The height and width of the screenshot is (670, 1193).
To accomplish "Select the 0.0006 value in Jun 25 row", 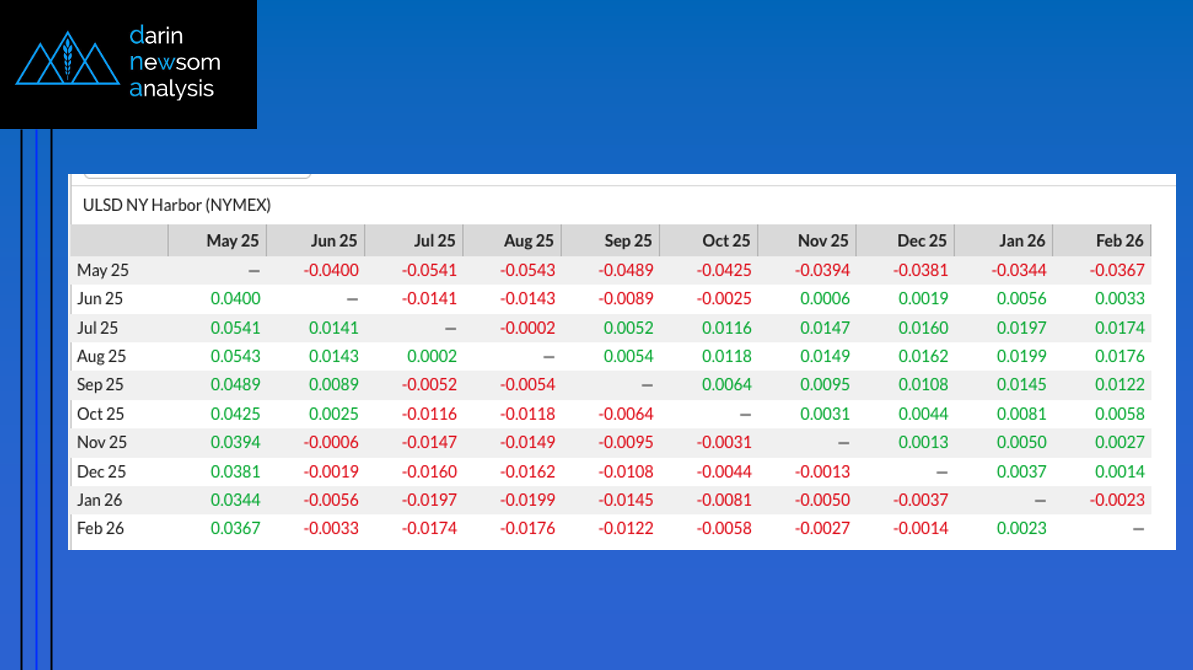I will (x=827, y=299).
